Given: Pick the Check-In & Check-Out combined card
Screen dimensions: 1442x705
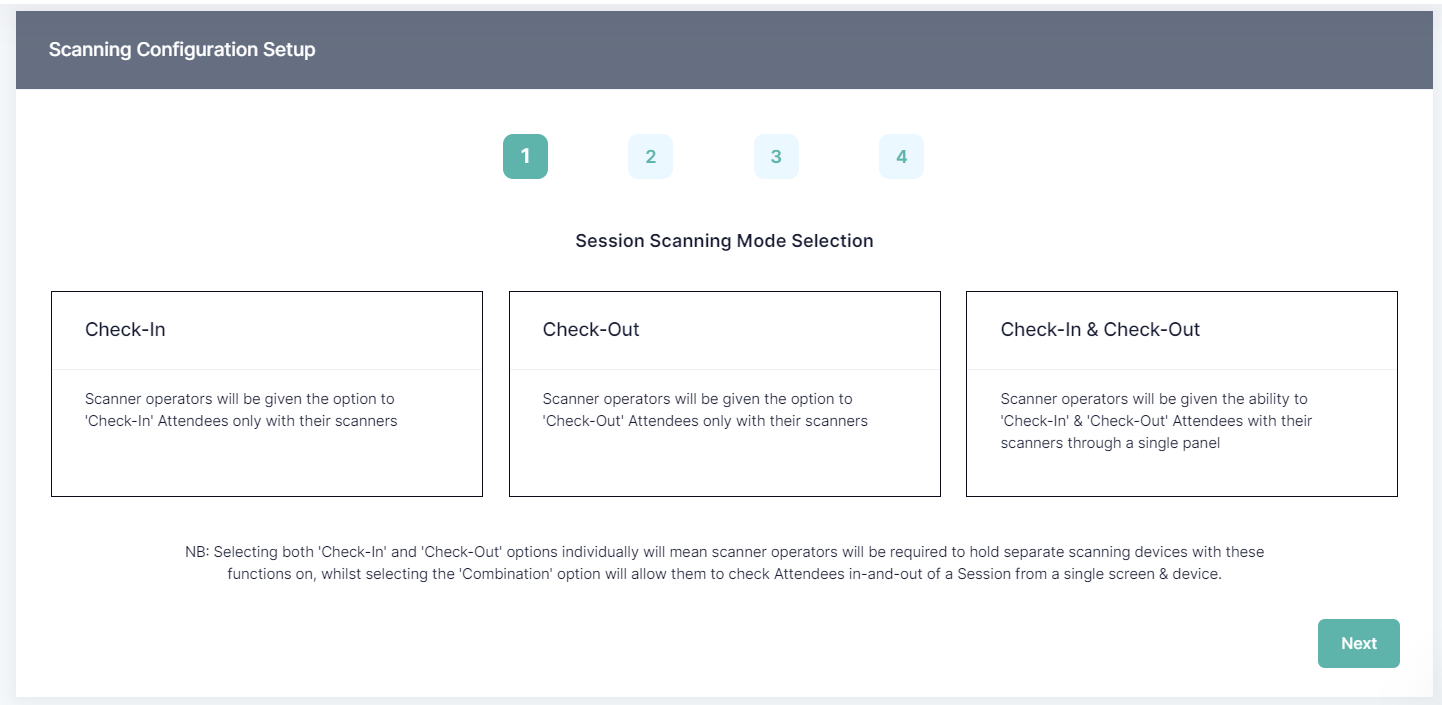Looking at the screenshot, I should [1181, 394].
